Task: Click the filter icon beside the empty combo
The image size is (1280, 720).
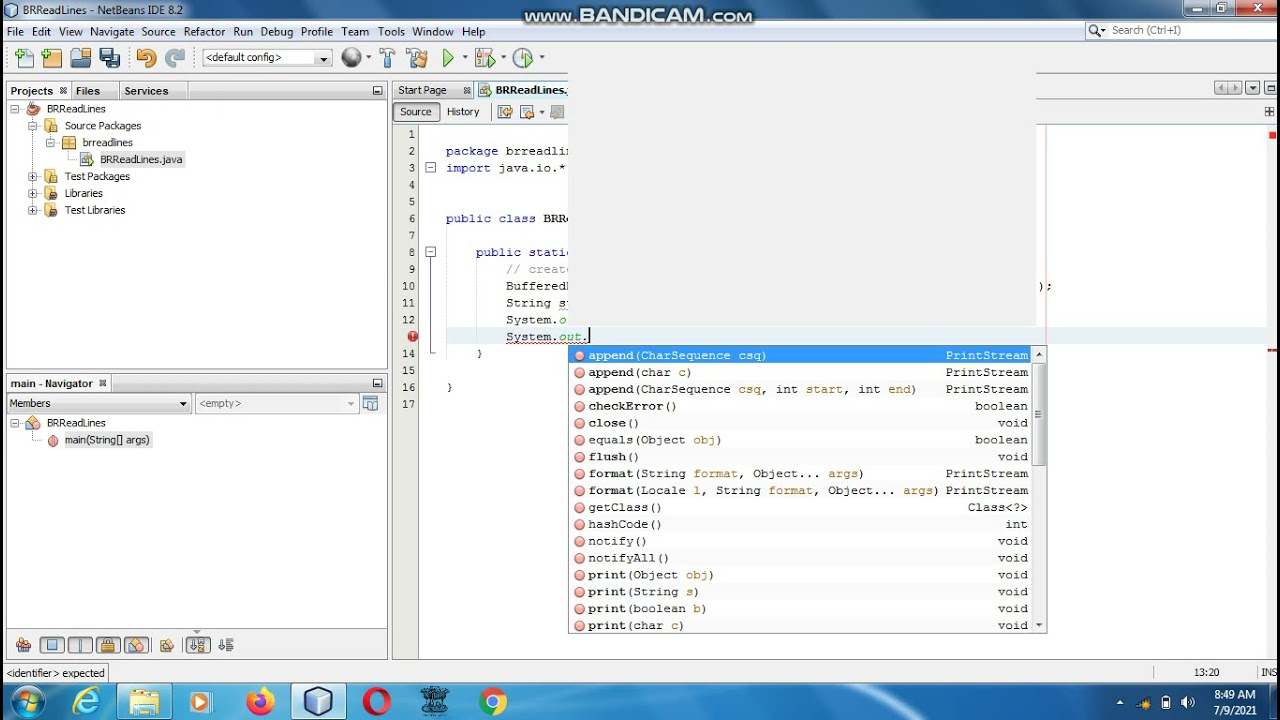Action: (371, 403)
